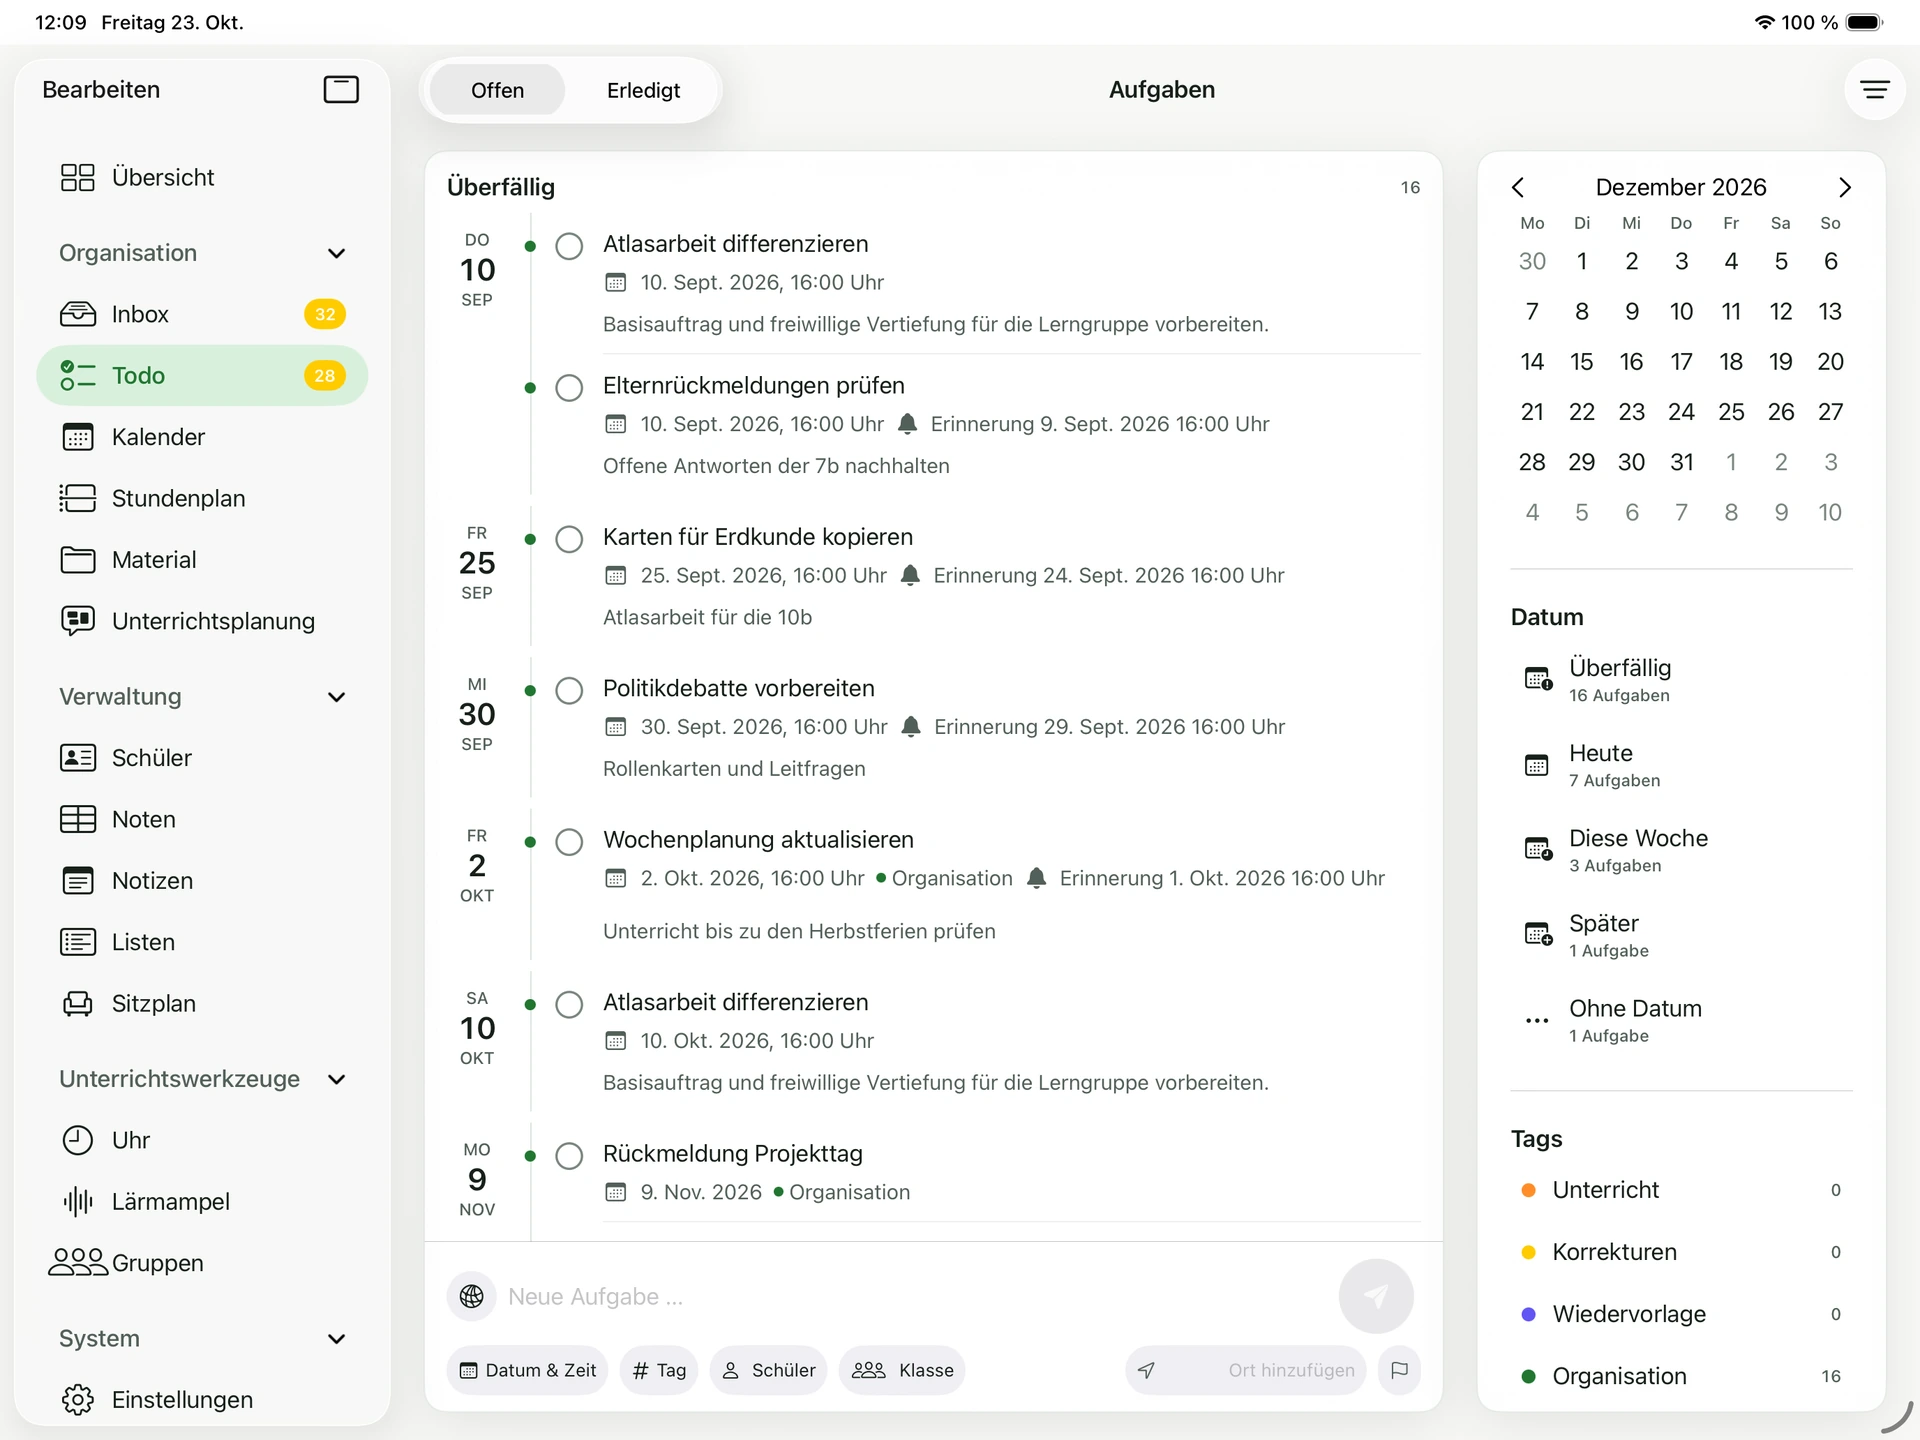The image size is (1920, 1440).
Task: Open Übersicht in the sidebar
Action: pos(202,177)
